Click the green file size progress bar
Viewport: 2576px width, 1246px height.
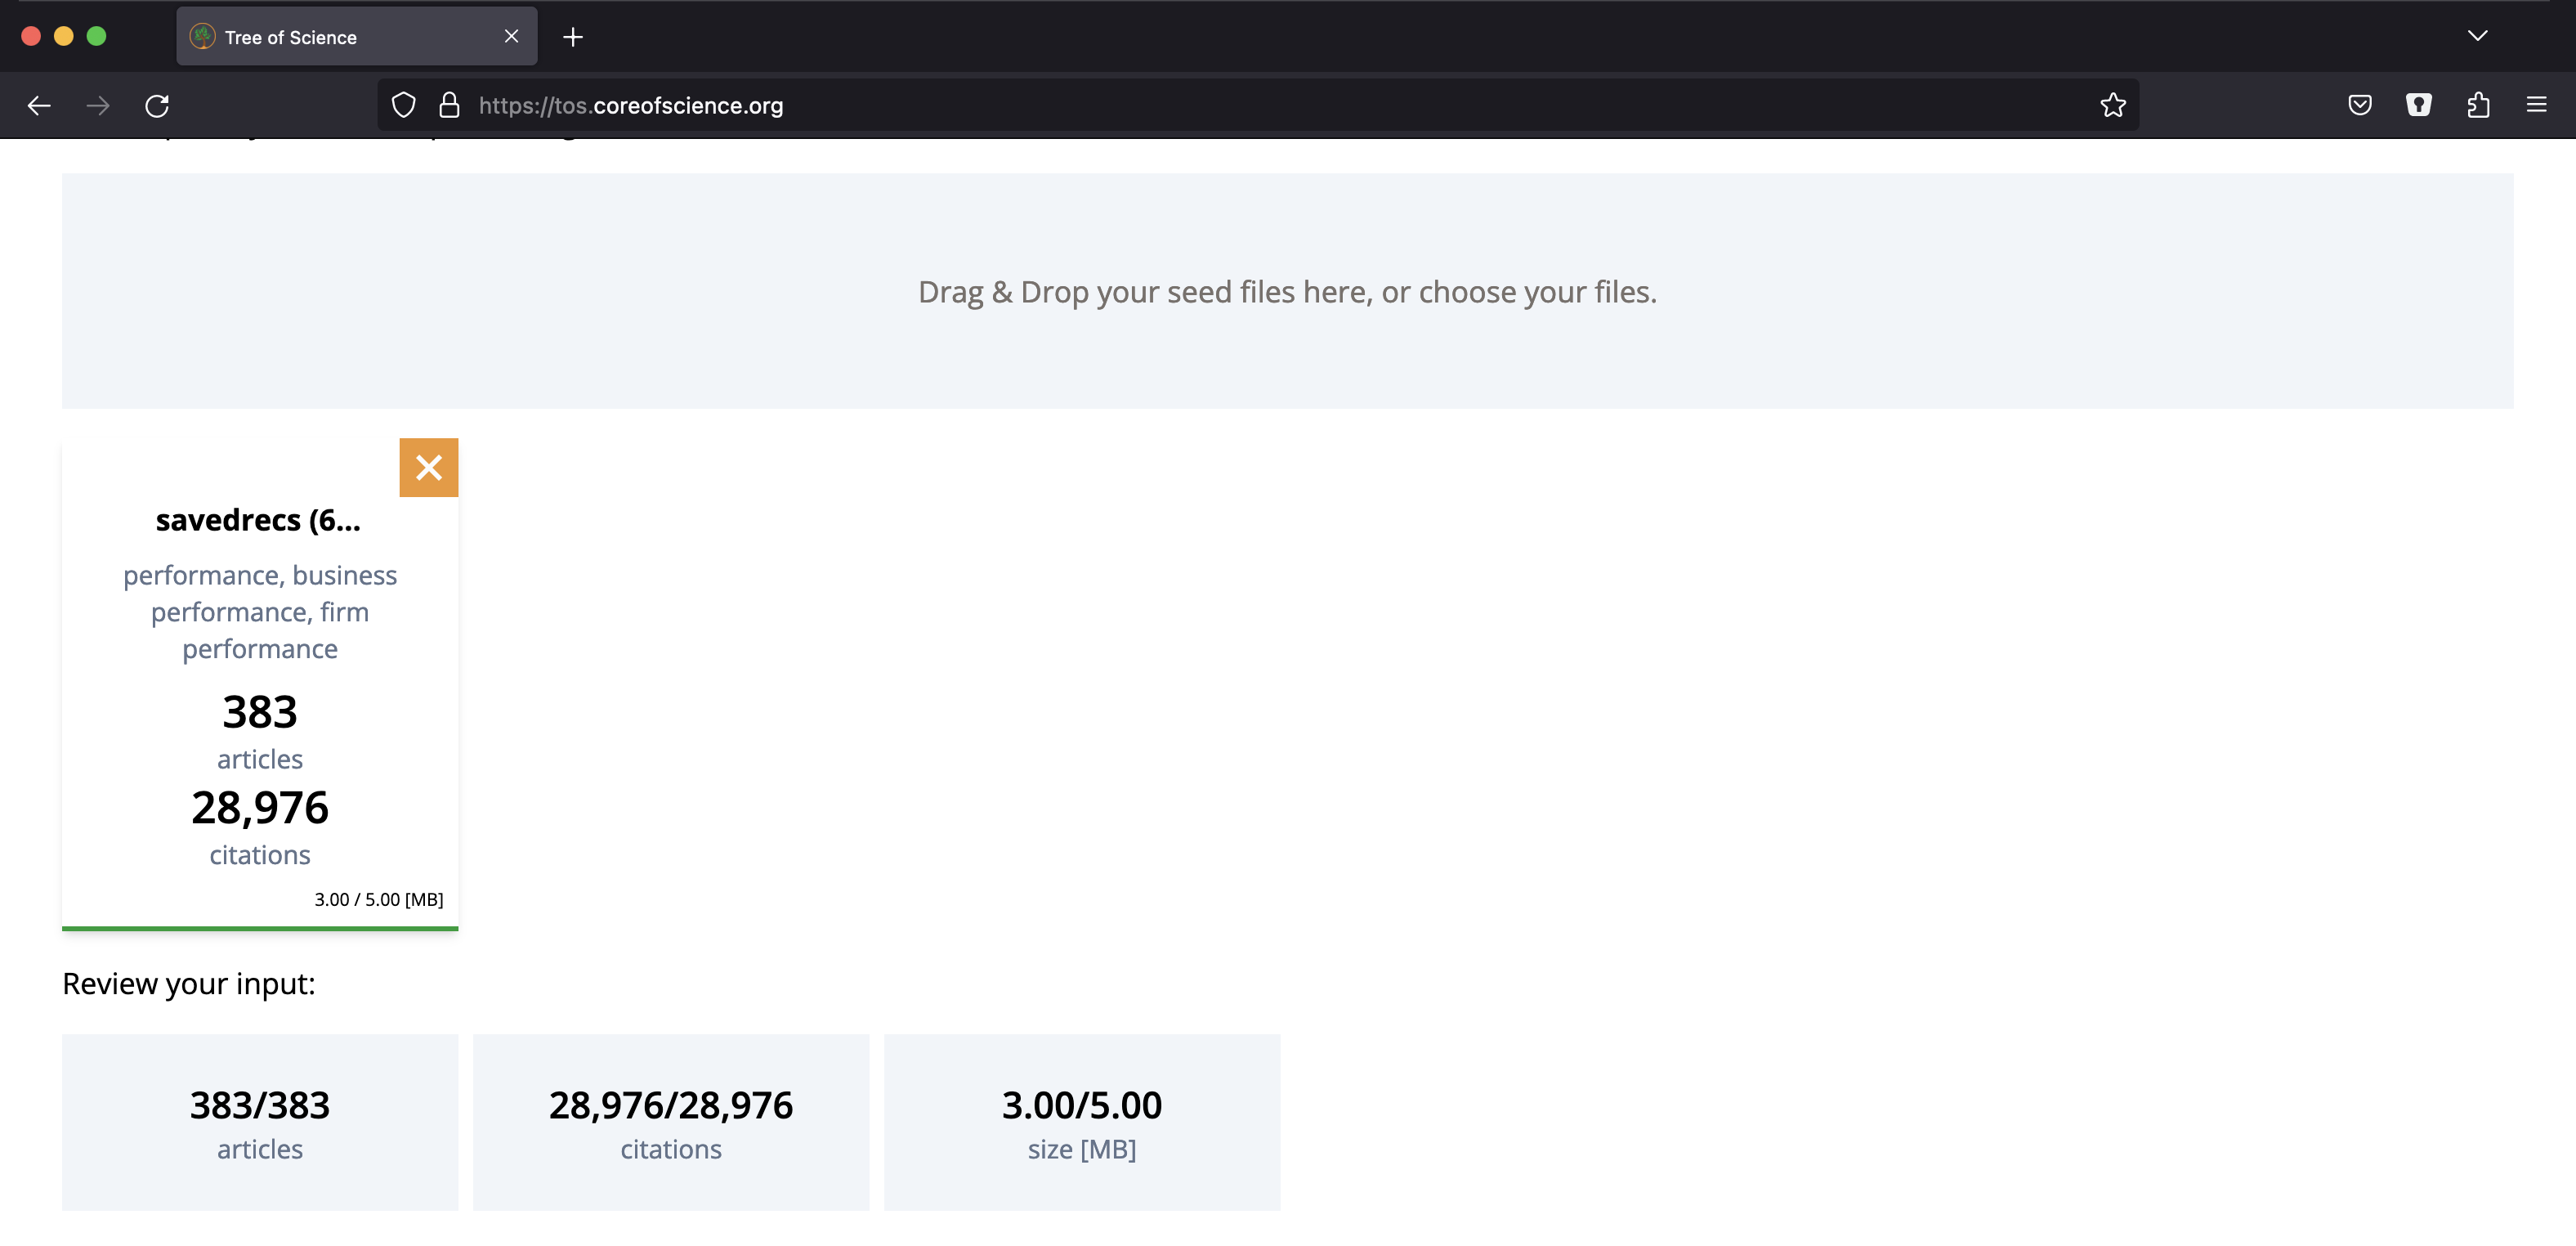click(260, 928)
